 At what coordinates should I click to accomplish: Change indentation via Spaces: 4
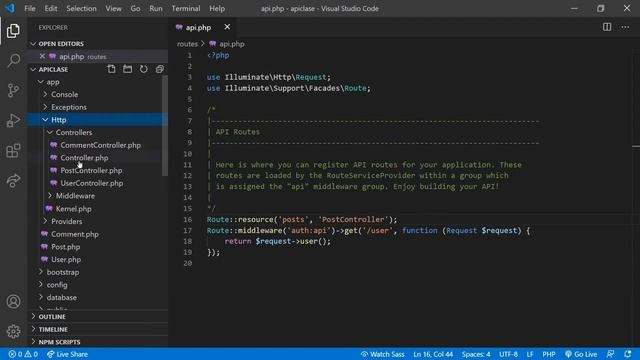click(476, 354)
